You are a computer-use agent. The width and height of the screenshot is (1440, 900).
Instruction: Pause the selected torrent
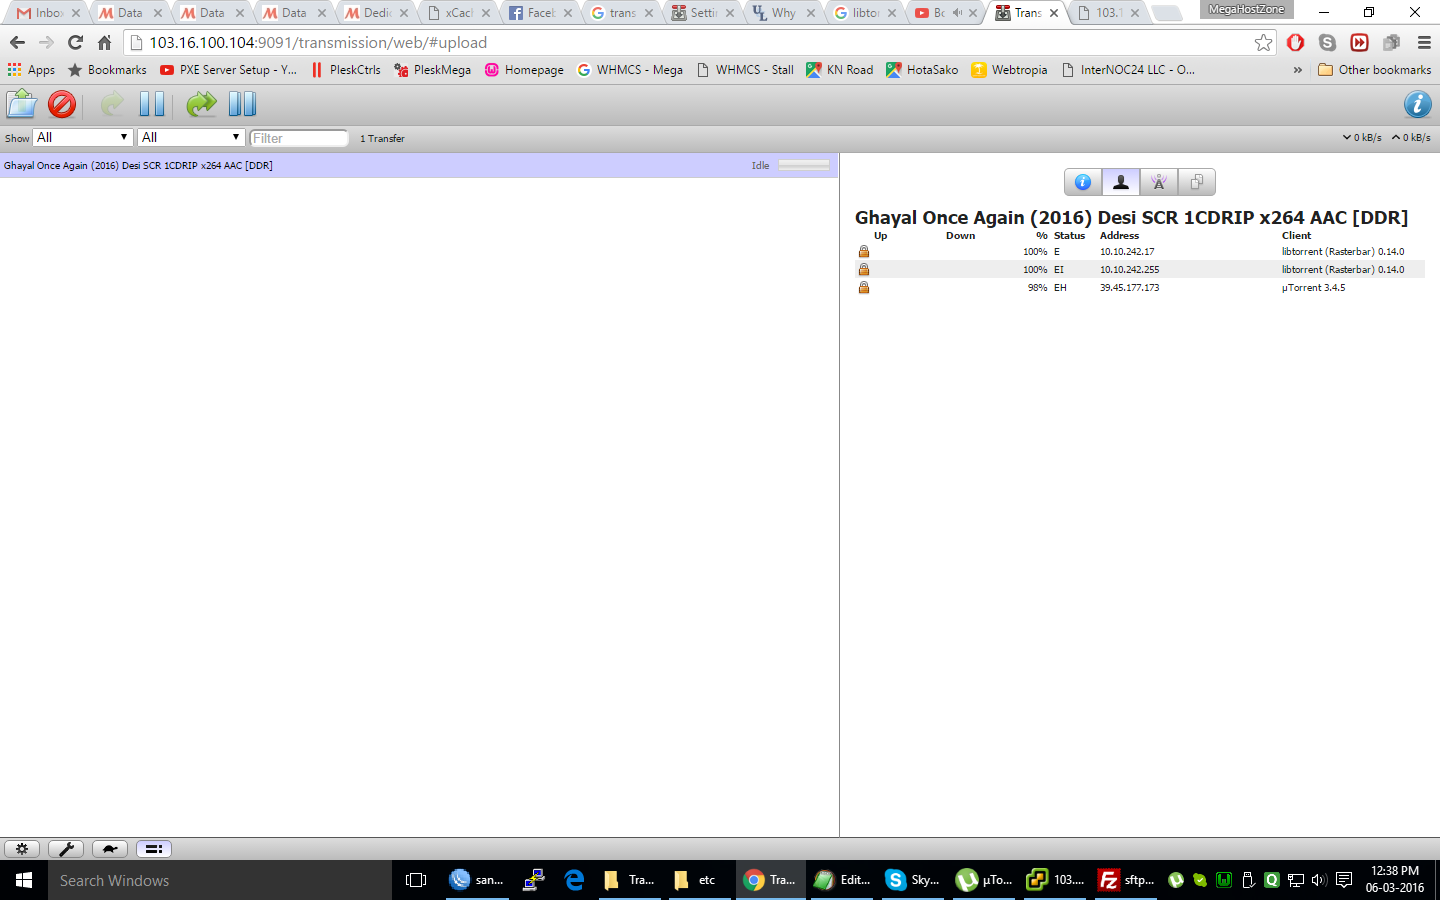pyautogui.click(x=152, y=104)
